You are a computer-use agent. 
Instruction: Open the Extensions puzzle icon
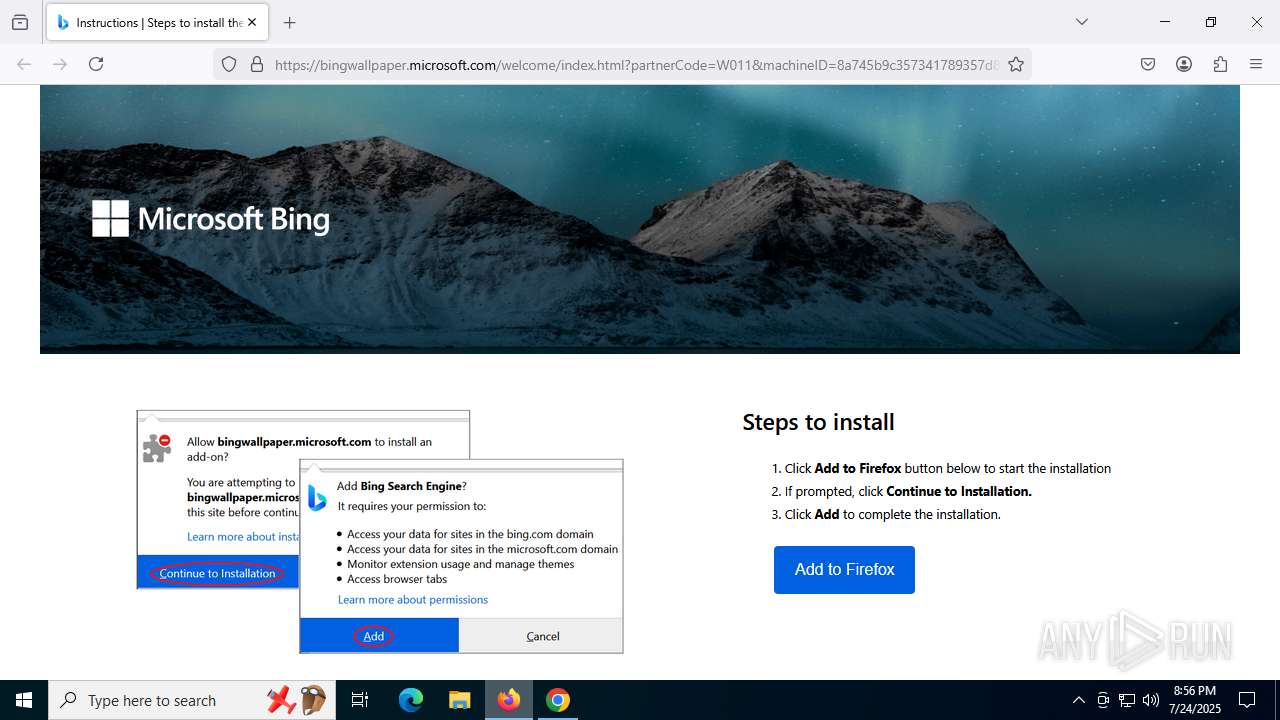(x=1220, y=64)
